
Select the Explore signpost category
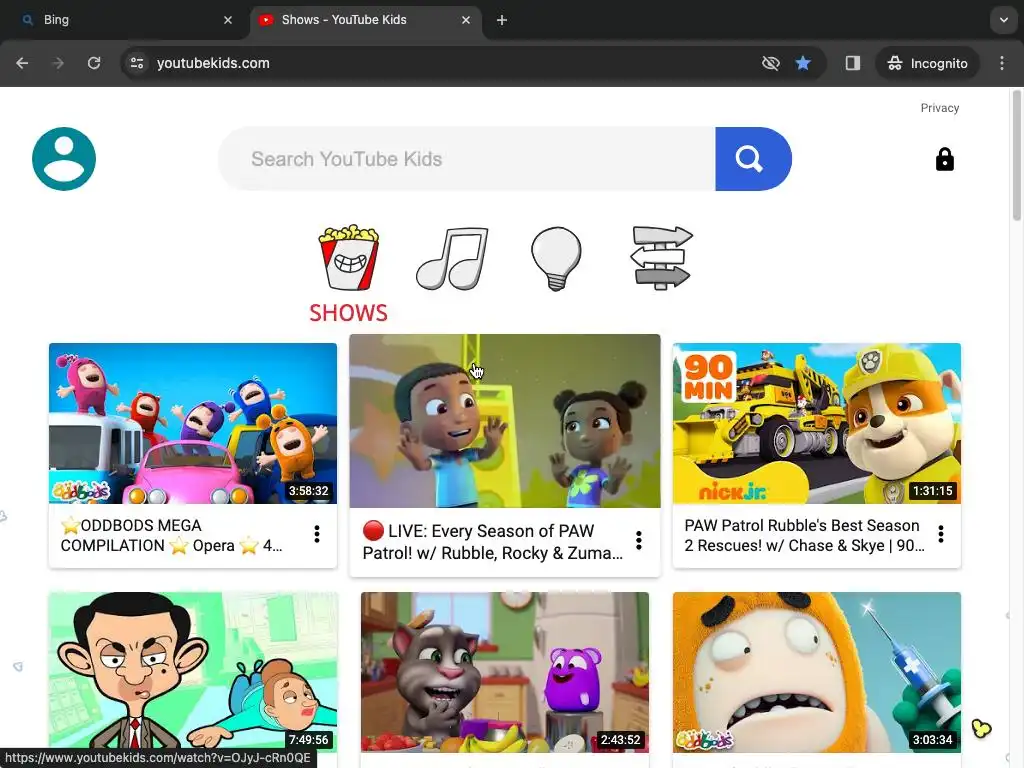point(662,257)
